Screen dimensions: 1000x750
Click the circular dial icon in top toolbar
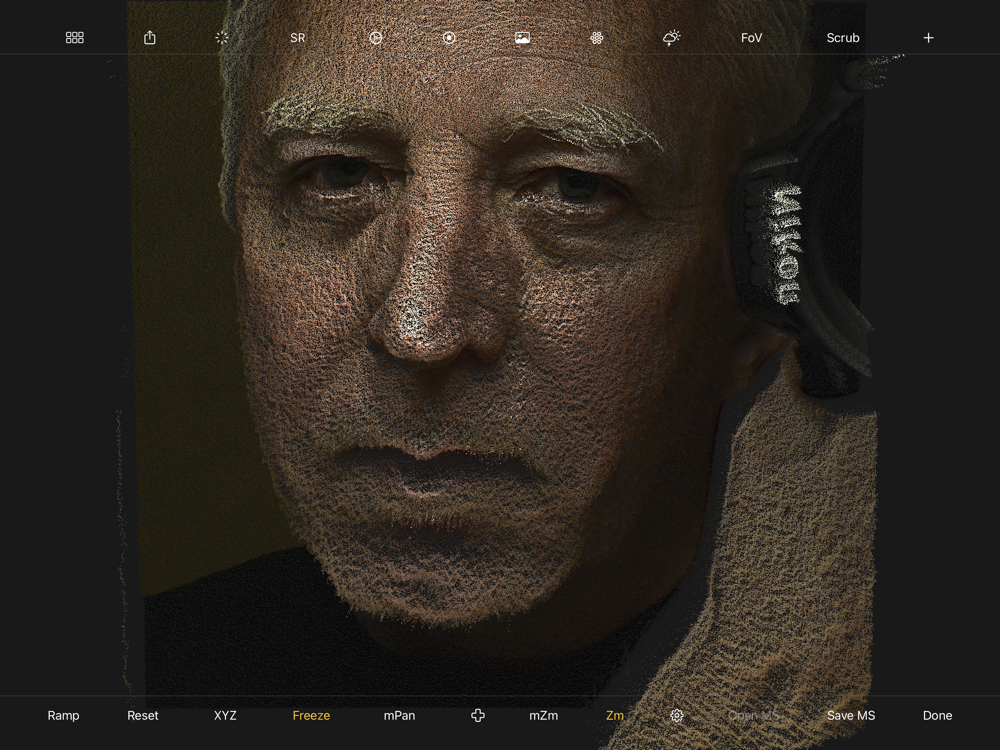376,38
